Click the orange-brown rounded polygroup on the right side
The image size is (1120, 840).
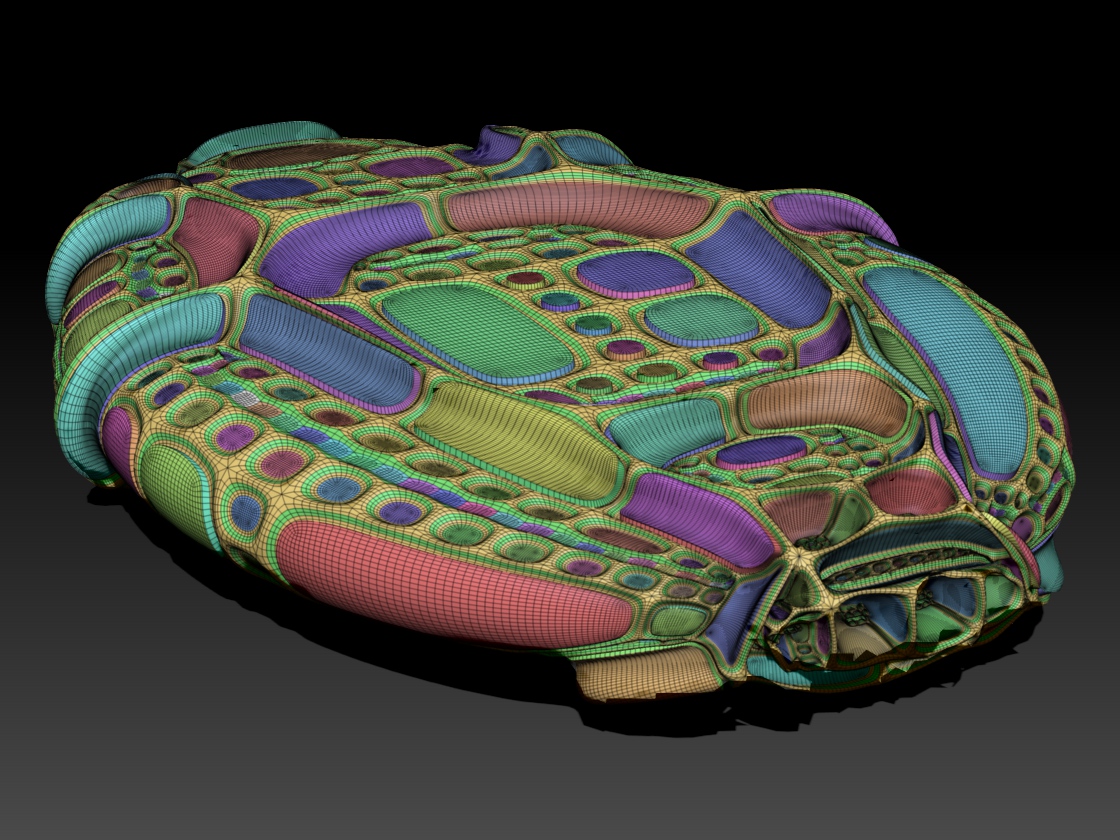(825, 404)
